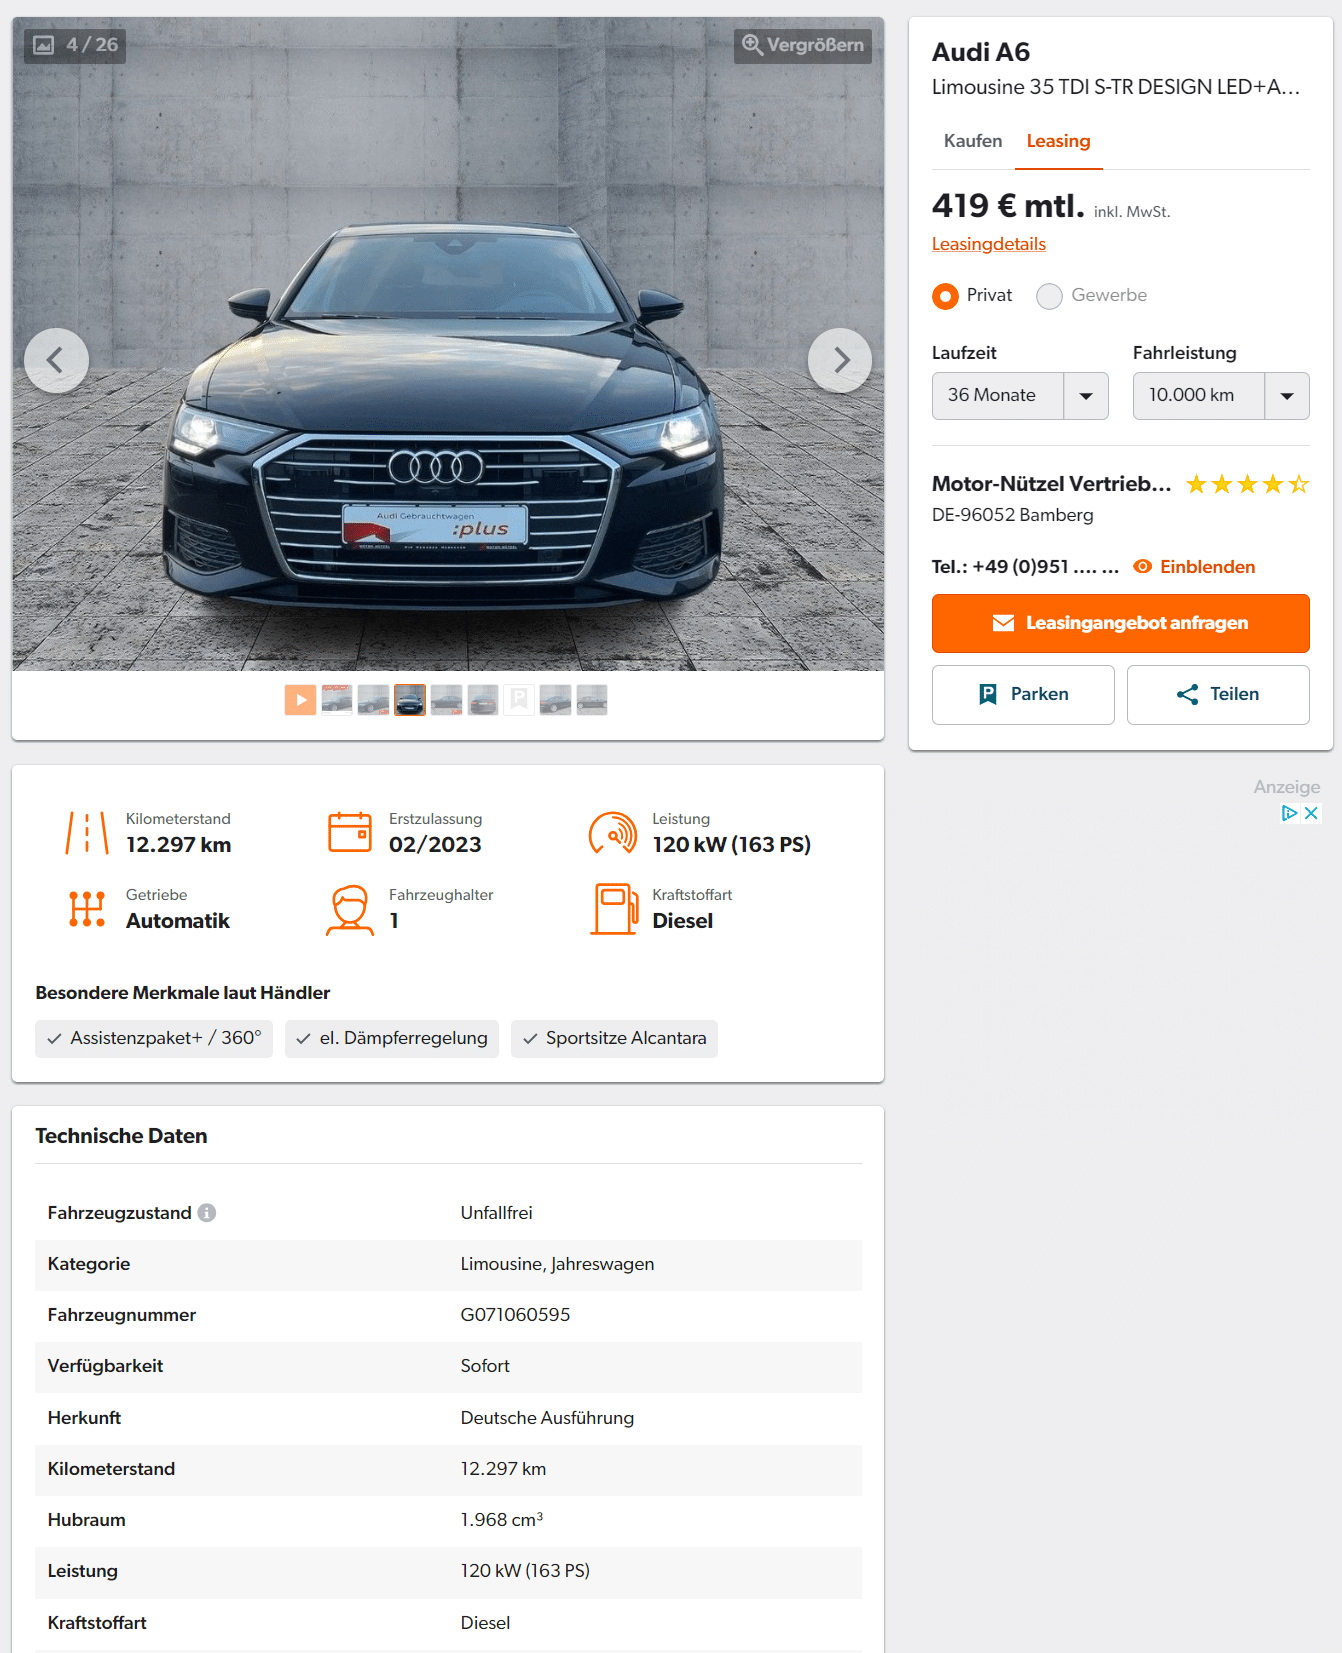Click the Kraftstoffart fuel pump icon
Image resolution: width=1342 pixels, height=1653 pixels.
(614, 909)
